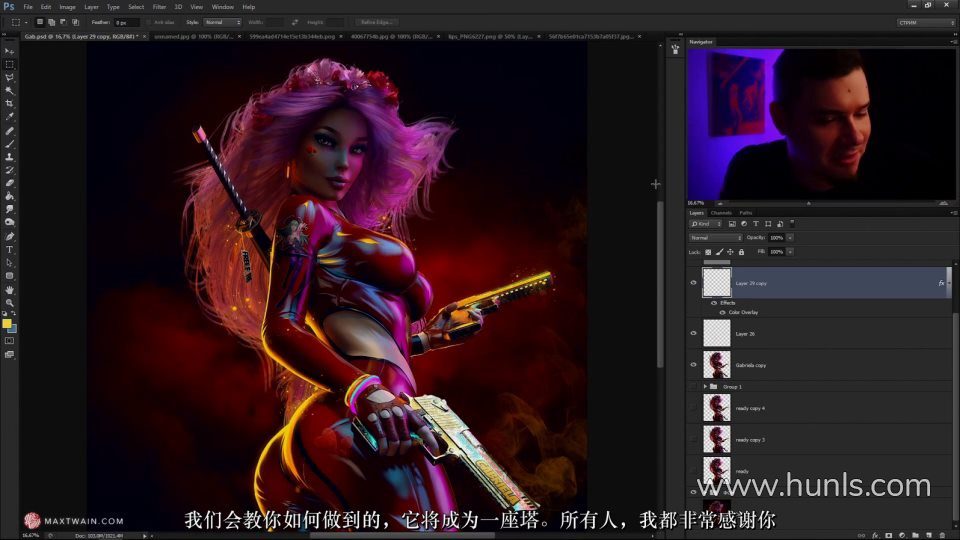Click the type layer filter icon
This screenshot has width=960, height=540.
click(x=756, y=224)
